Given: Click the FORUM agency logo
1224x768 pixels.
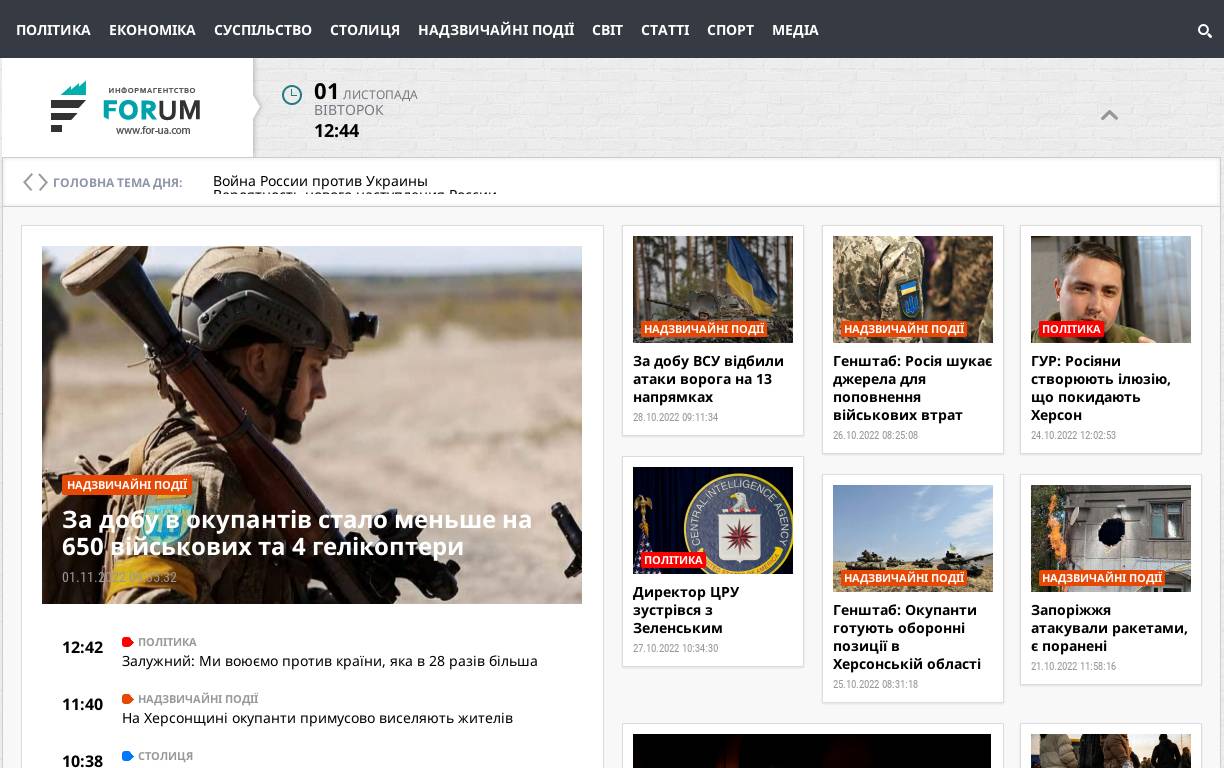Looking at the screenshot, I should [126, 108].
